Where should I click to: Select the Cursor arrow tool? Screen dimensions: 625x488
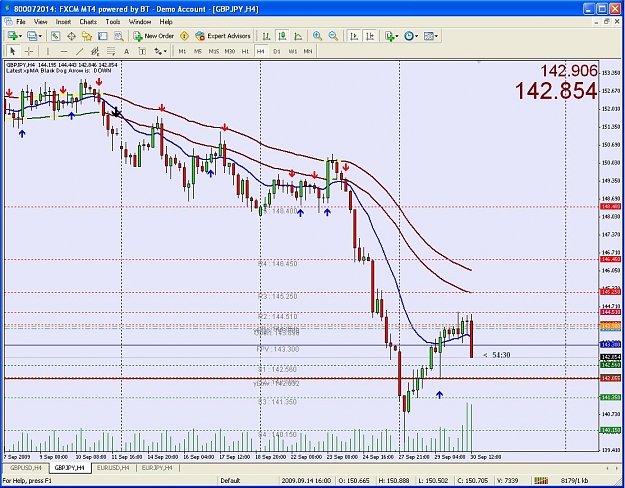click(12, 51)
